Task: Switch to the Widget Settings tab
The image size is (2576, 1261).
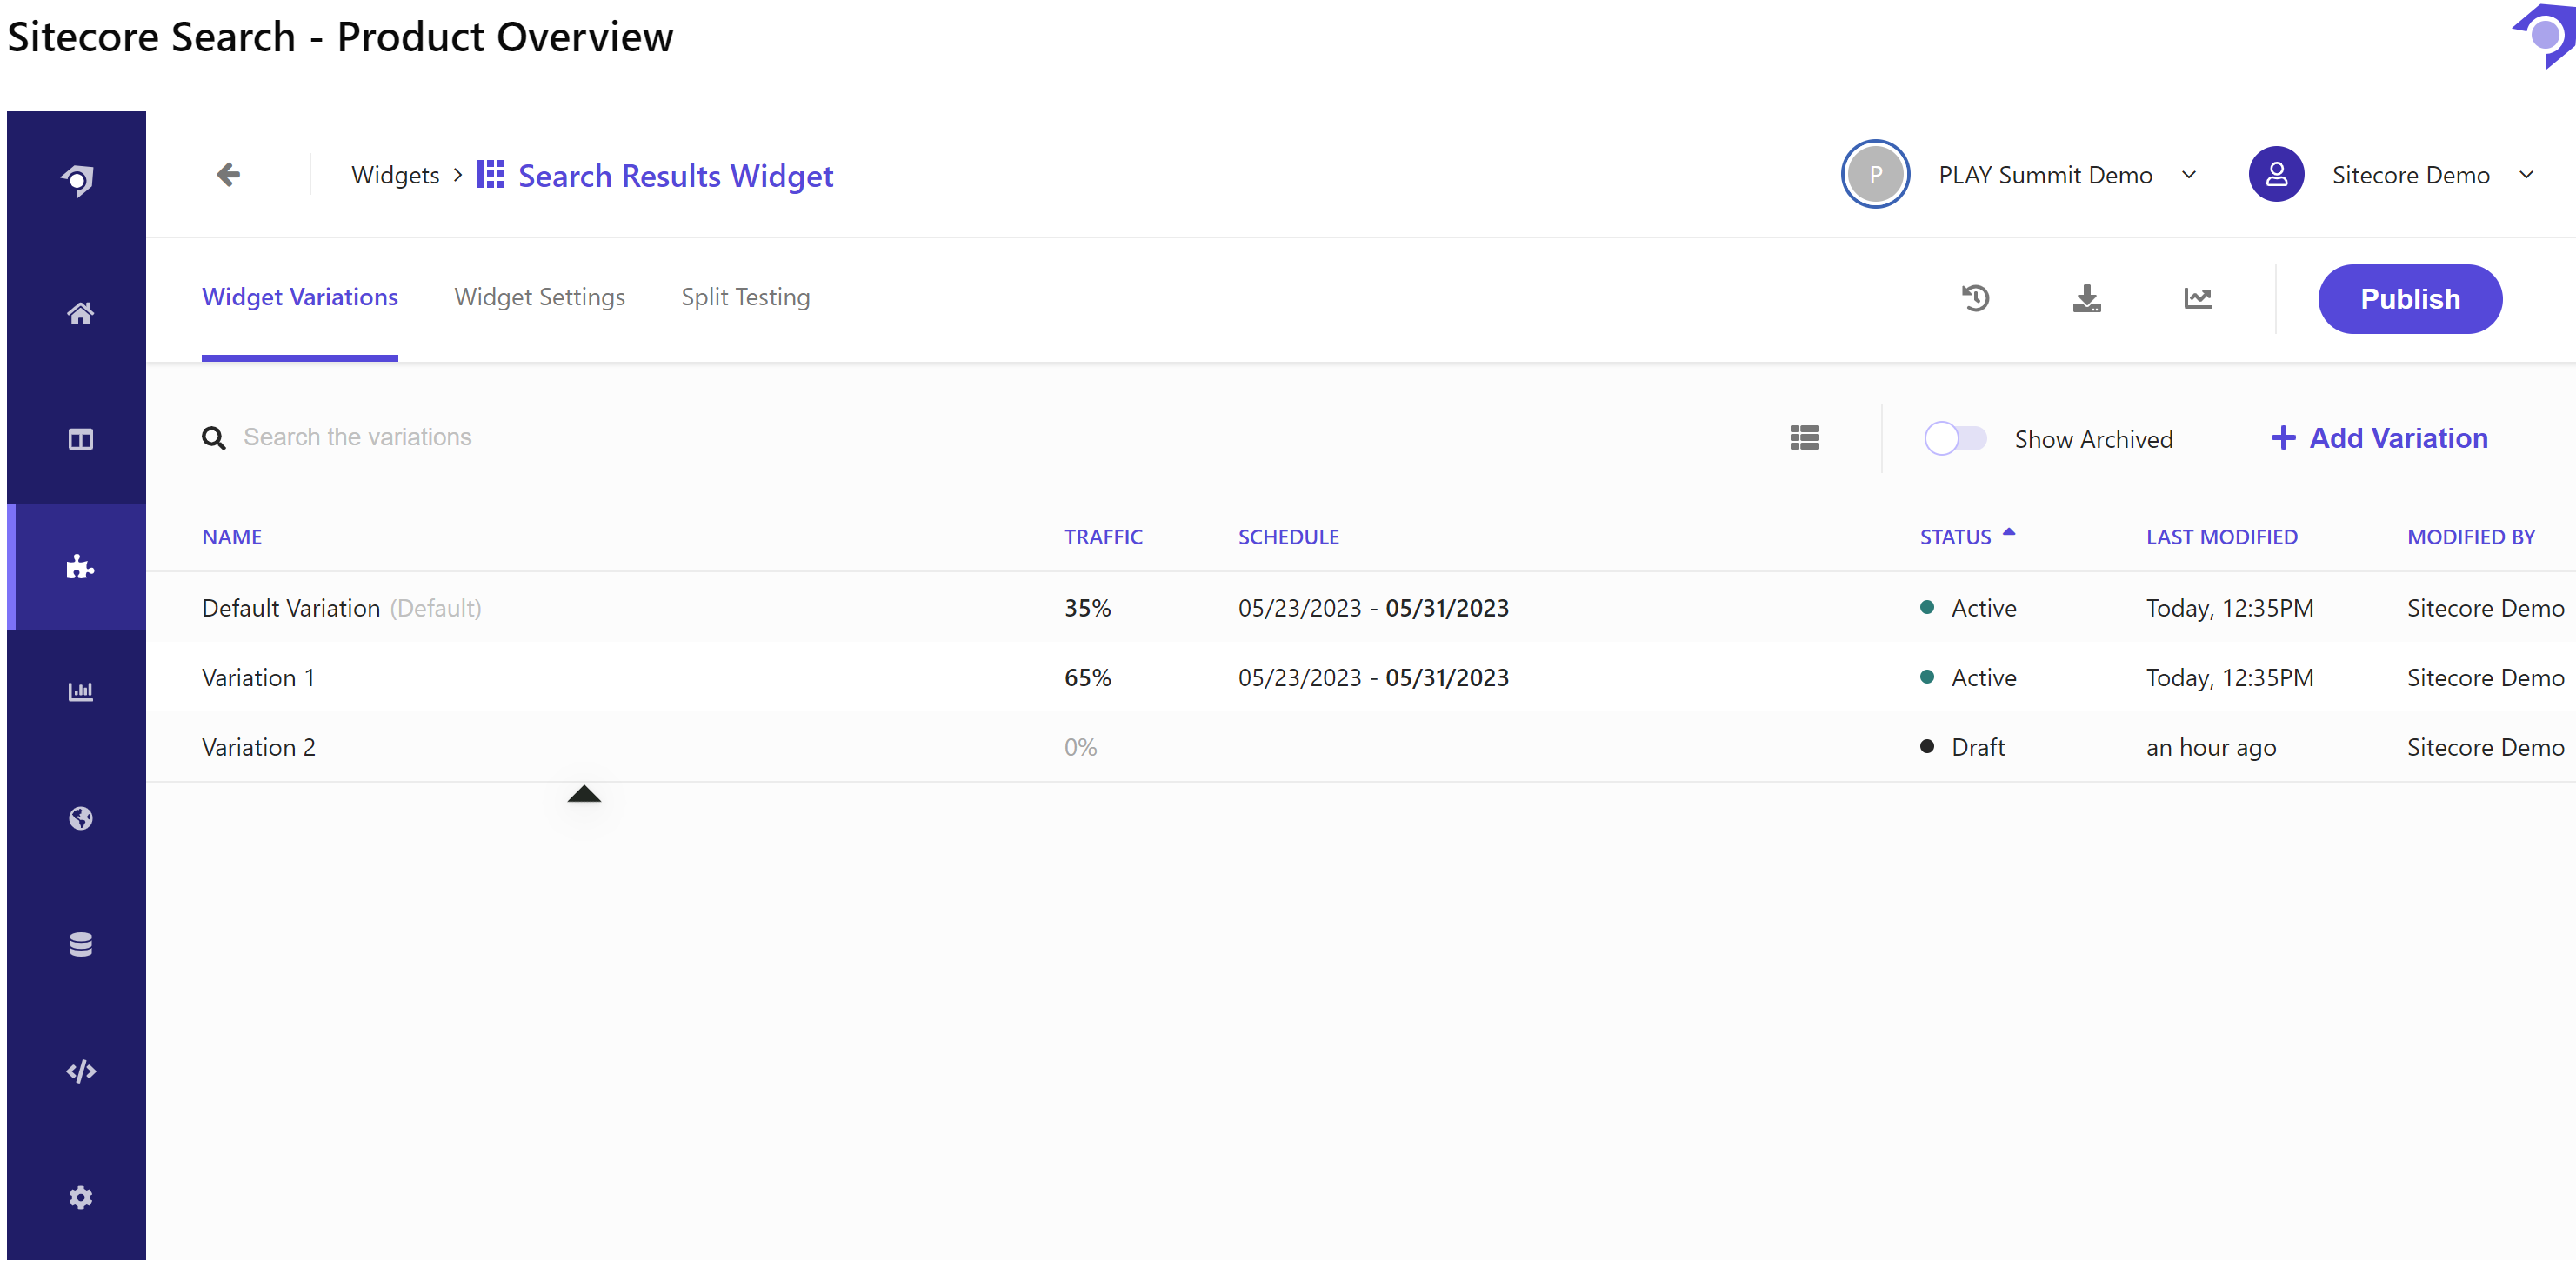Action: pos(539,297)
